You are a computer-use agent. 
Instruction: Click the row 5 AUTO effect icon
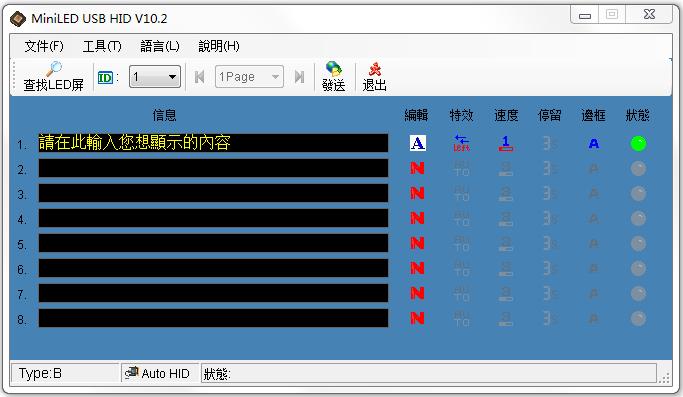[462, 244]
